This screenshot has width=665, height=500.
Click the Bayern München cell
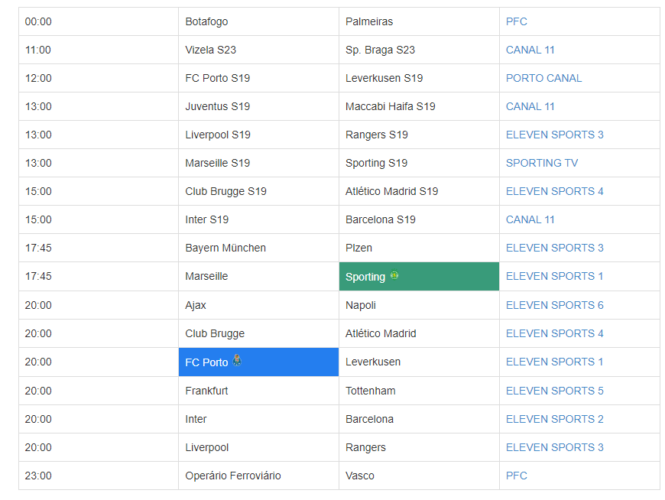click(259, 248)
